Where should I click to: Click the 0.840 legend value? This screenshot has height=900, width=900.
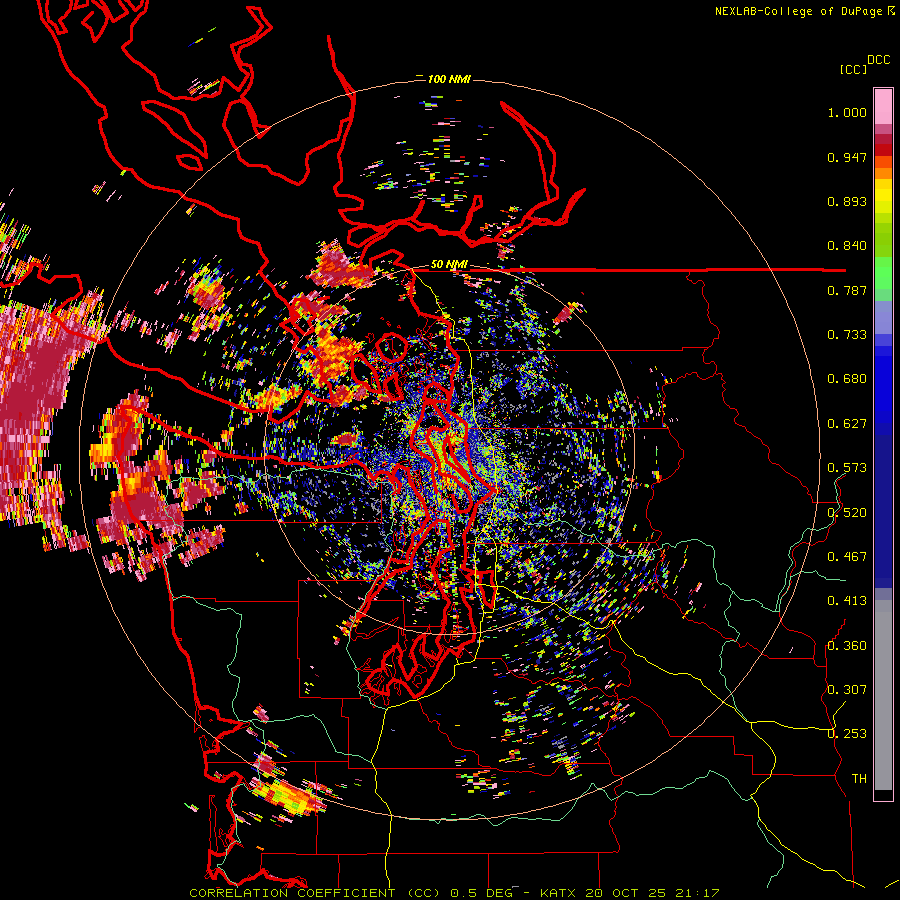847,246
